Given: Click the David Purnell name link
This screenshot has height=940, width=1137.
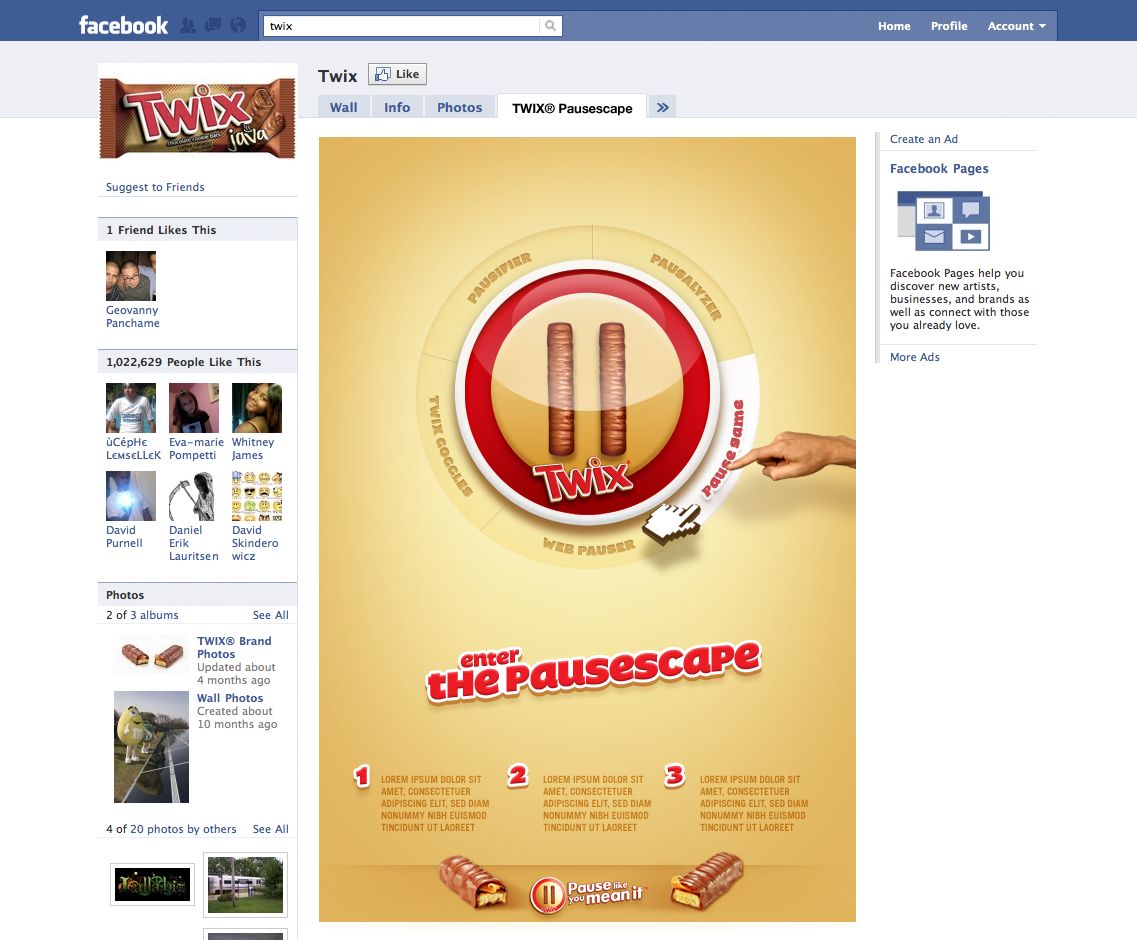Looking at the screenshot, I should coord(125,537).
